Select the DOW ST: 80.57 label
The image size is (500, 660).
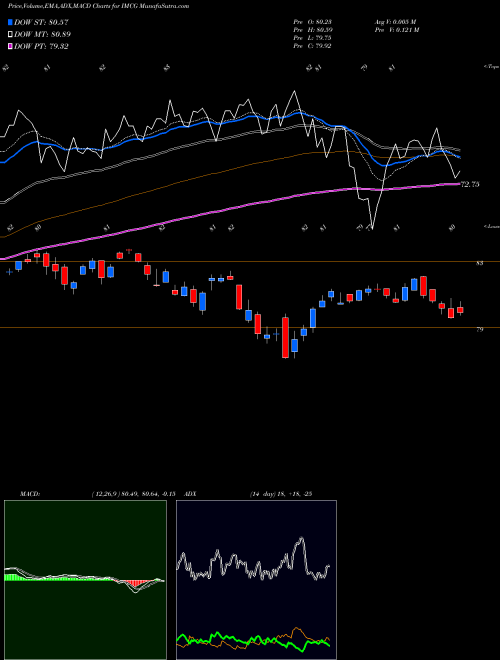pyautogui.click(x=41, y=22)
